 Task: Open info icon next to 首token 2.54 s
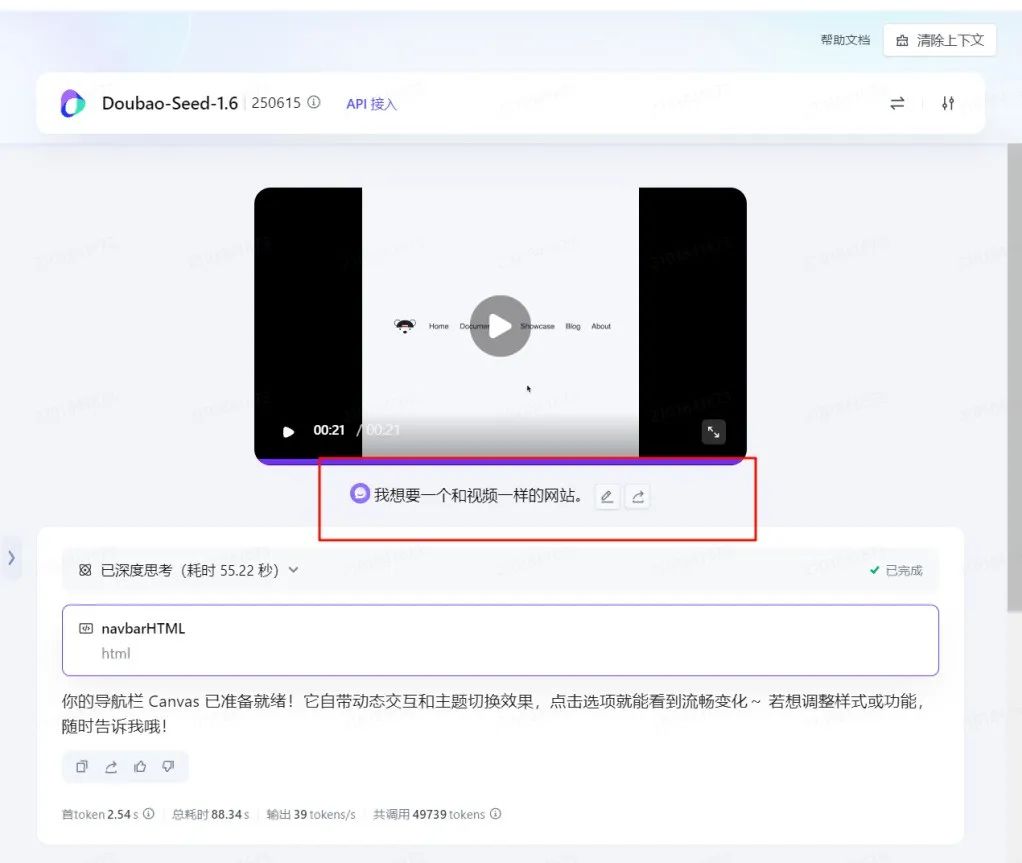[149, 813]
